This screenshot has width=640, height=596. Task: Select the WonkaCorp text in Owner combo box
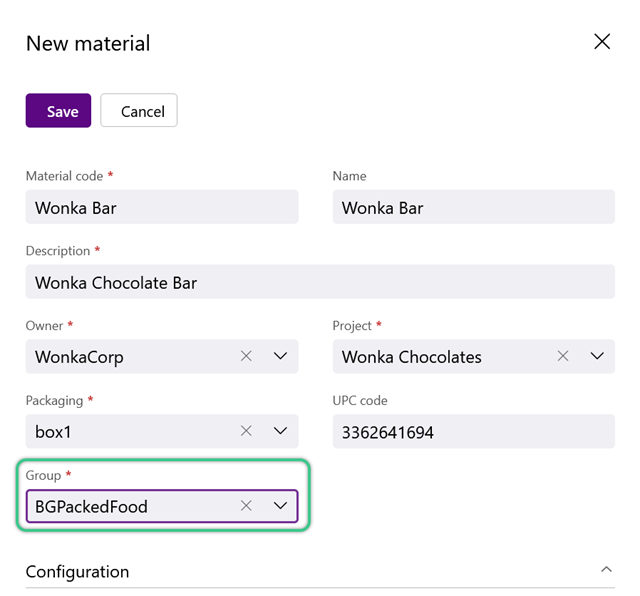pyautogui.click(x=79, y=357)
